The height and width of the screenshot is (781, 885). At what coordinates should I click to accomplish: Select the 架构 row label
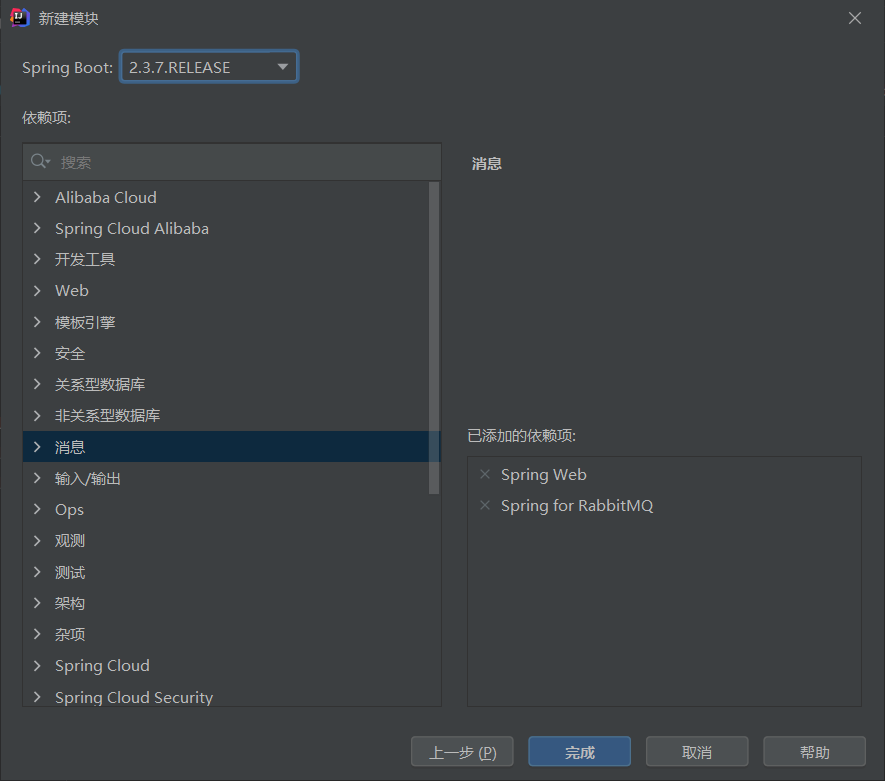(70, 603)
